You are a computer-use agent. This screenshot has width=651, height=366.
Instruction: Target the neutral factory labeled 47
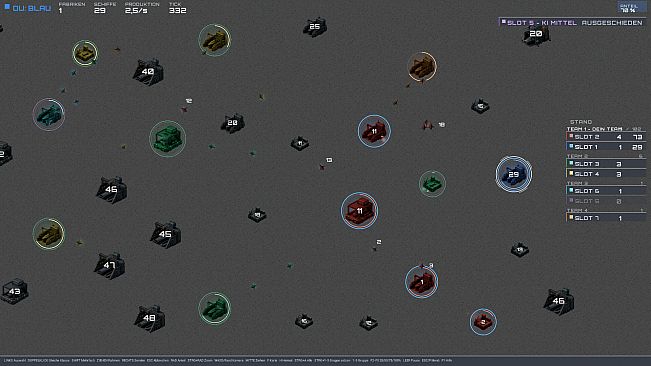(x=109, y=265)
